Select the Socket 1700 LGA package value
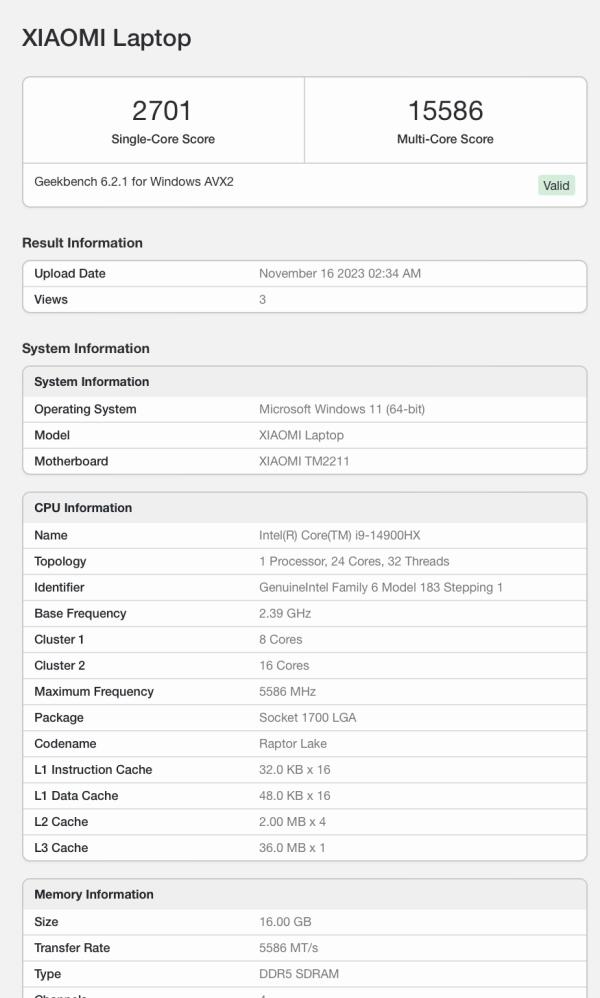 pyautogui.click(x=307, y=717)
